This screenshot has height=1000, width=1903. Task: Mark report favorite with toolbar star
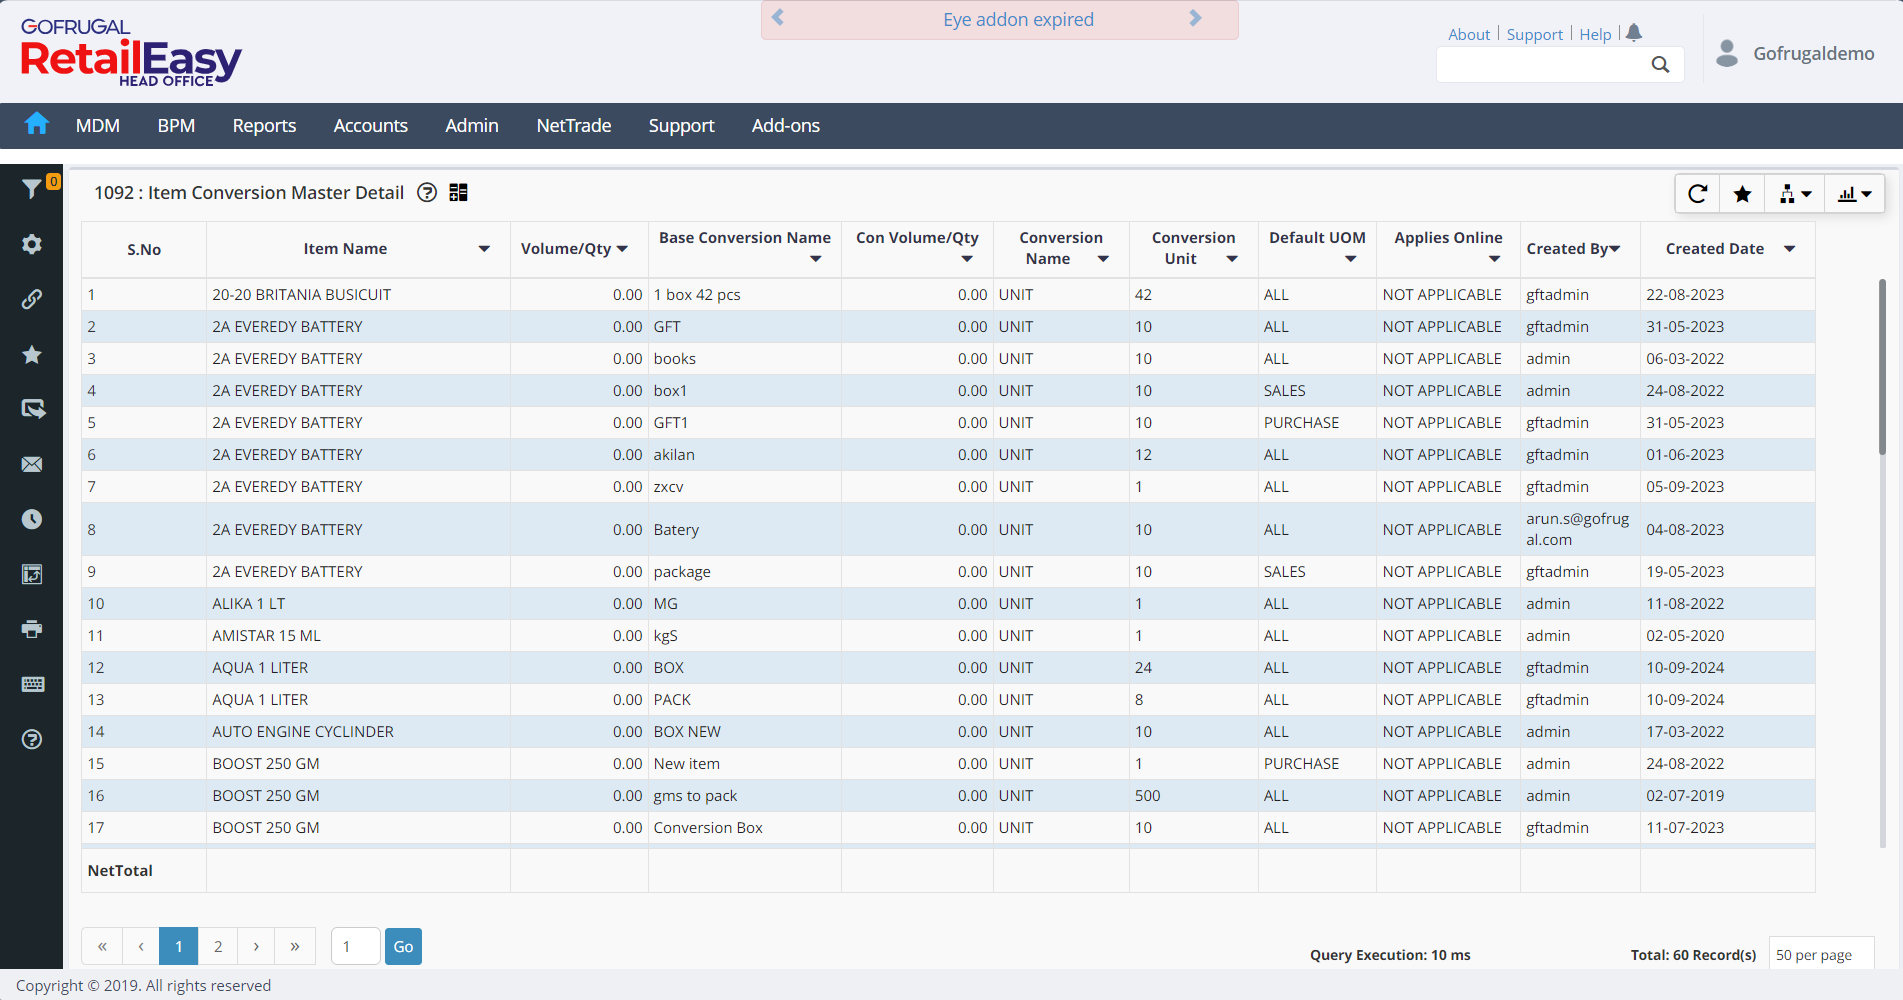(1742, 194)
